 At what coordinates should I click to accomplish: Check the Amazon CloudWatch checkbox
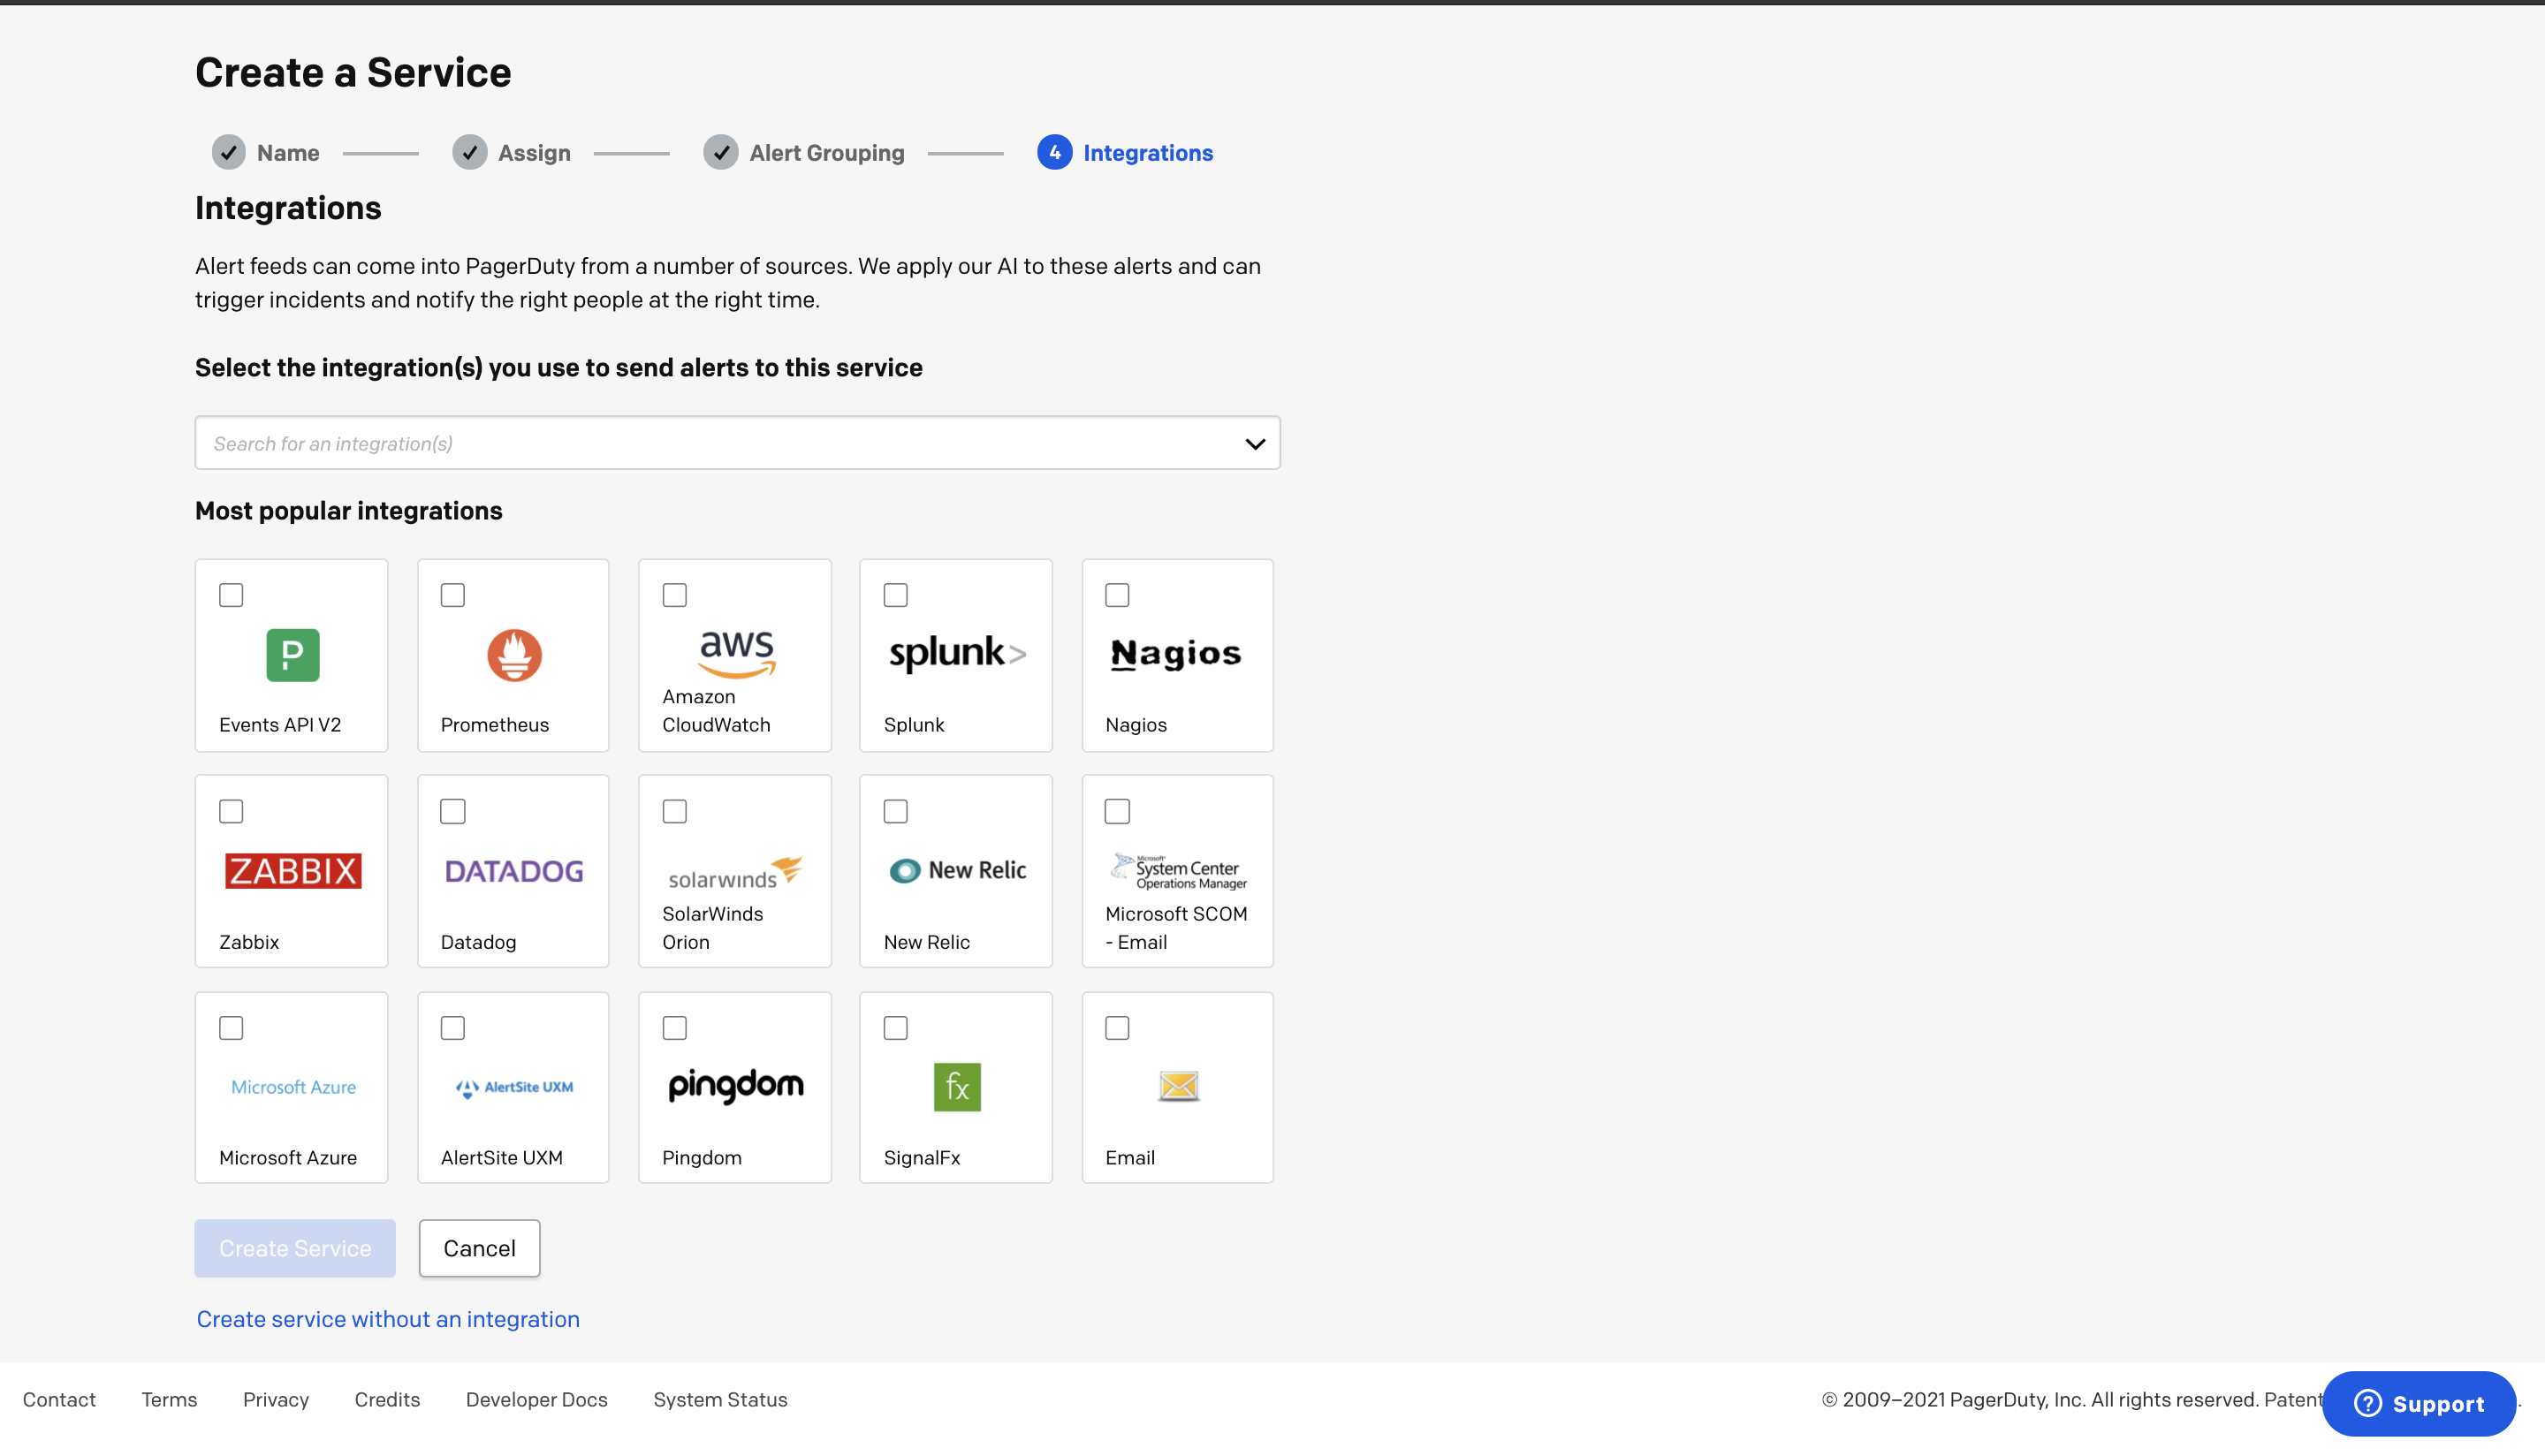[675, 595]
